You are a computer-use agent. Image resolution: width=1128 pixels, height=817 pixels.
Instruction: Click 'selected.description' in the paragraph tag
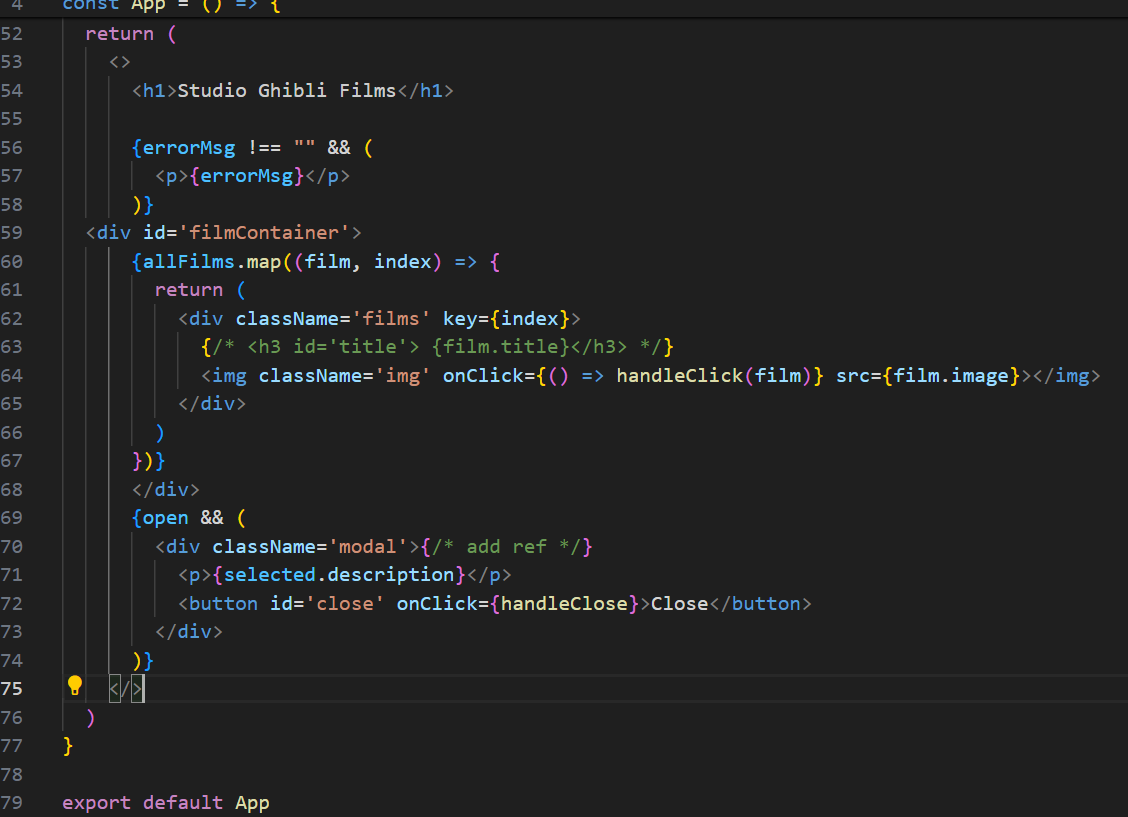(x=339, y=575)
